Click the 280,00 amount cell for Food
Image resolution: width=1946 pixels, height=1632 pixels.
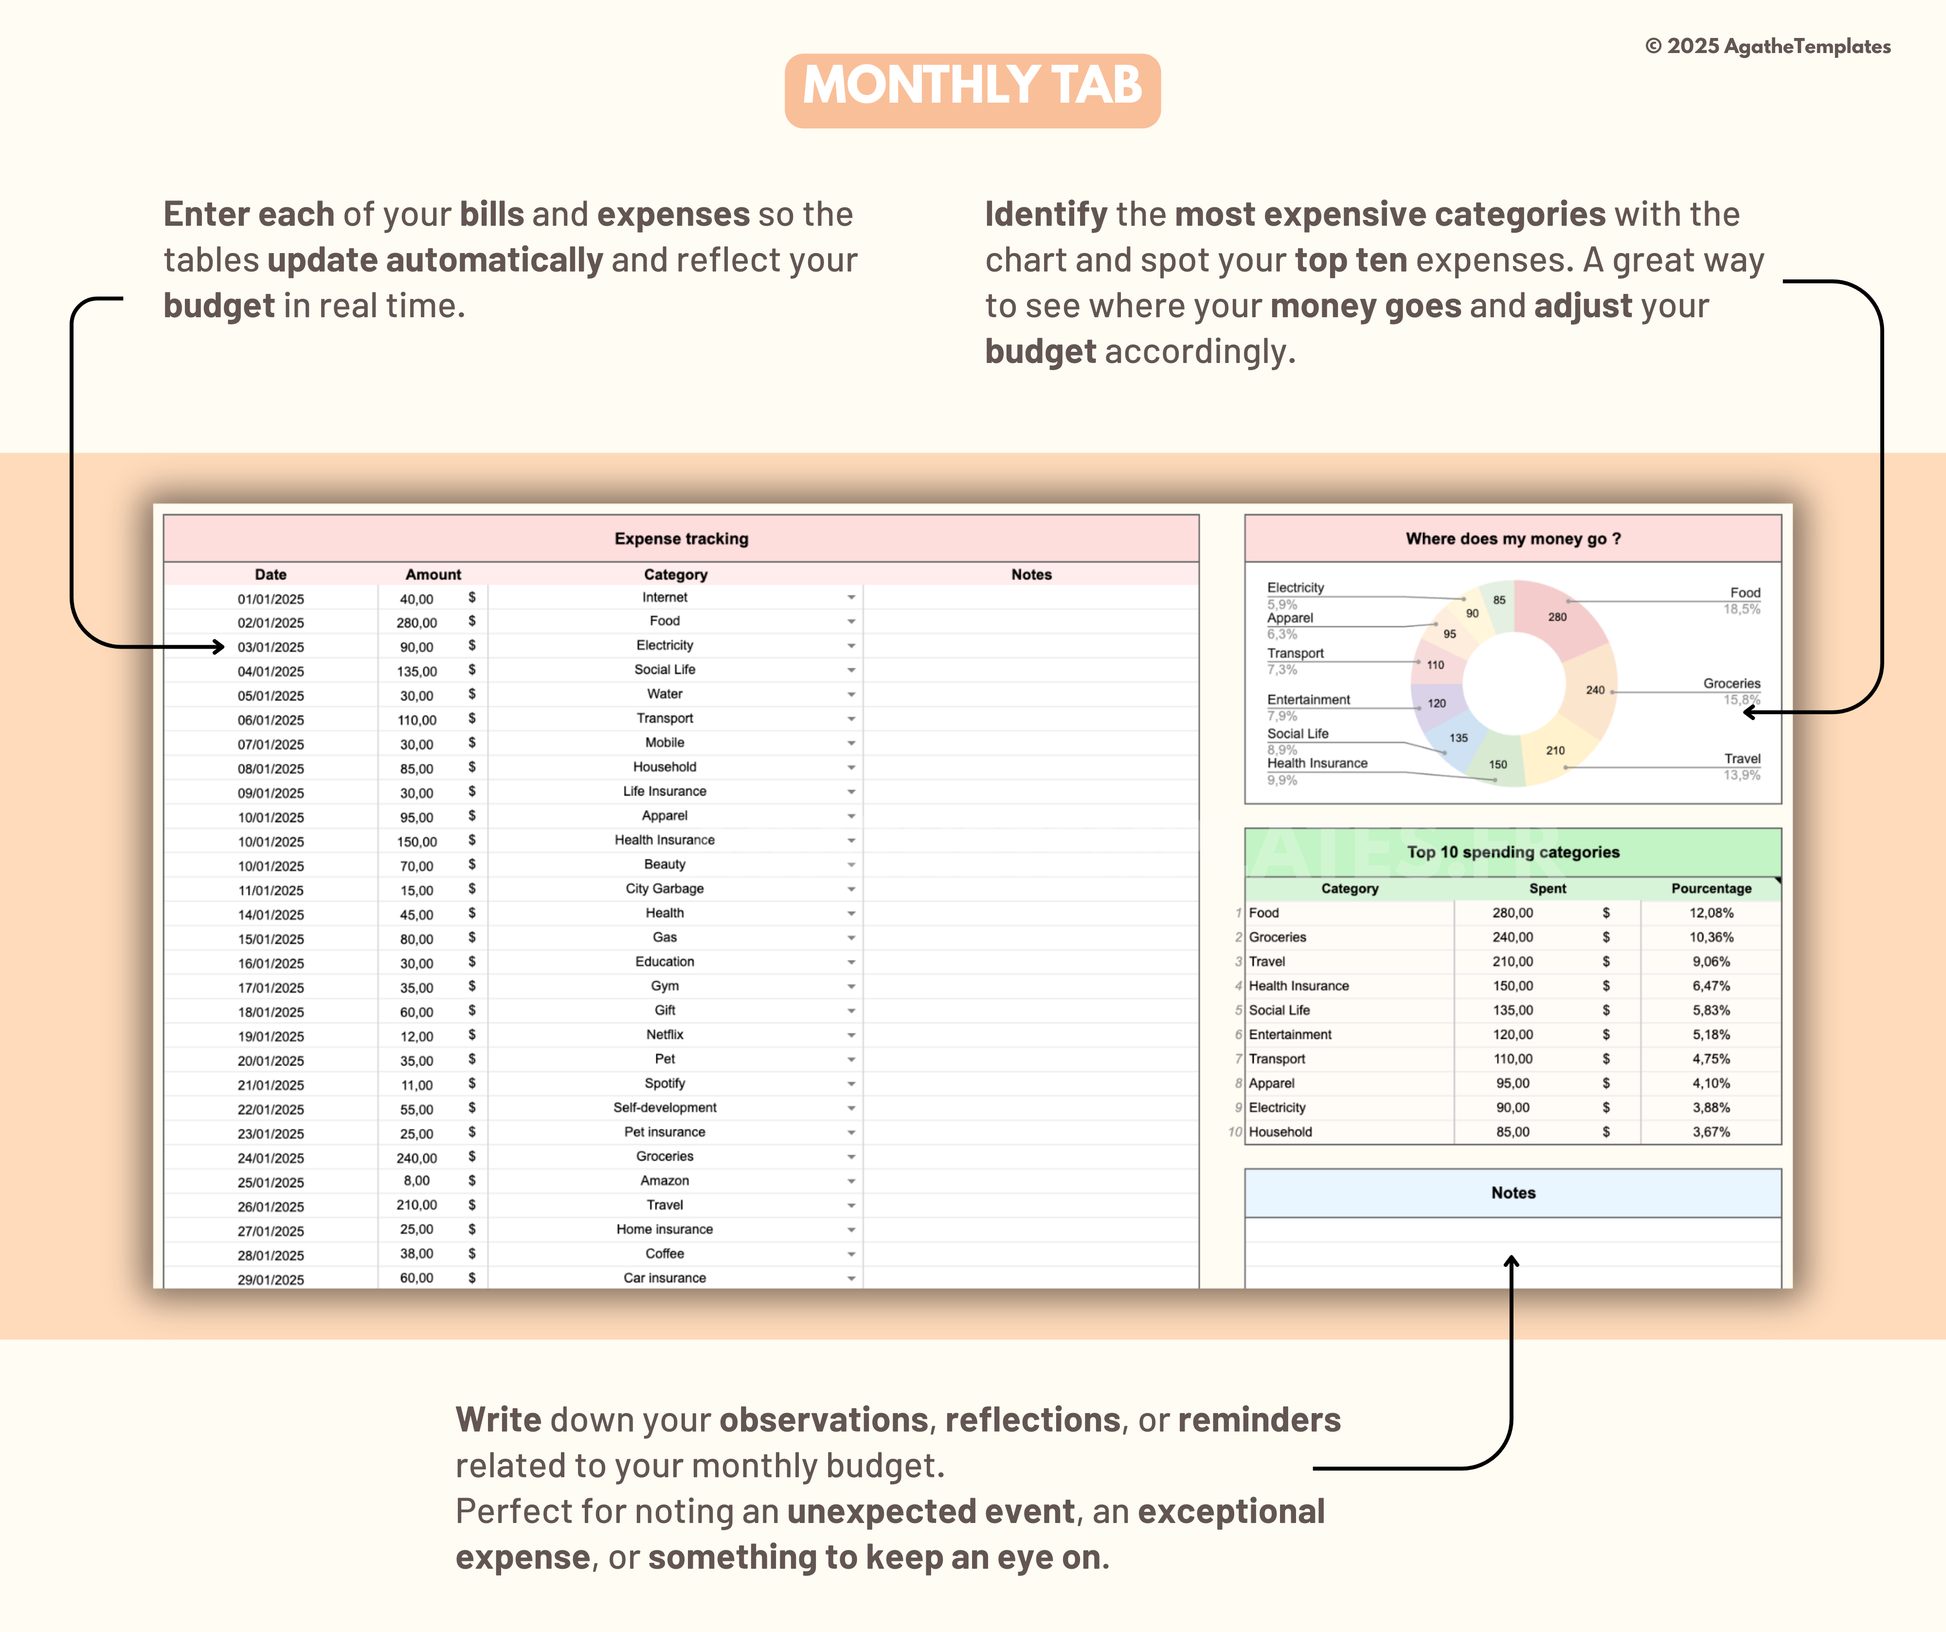pos(416,622)
